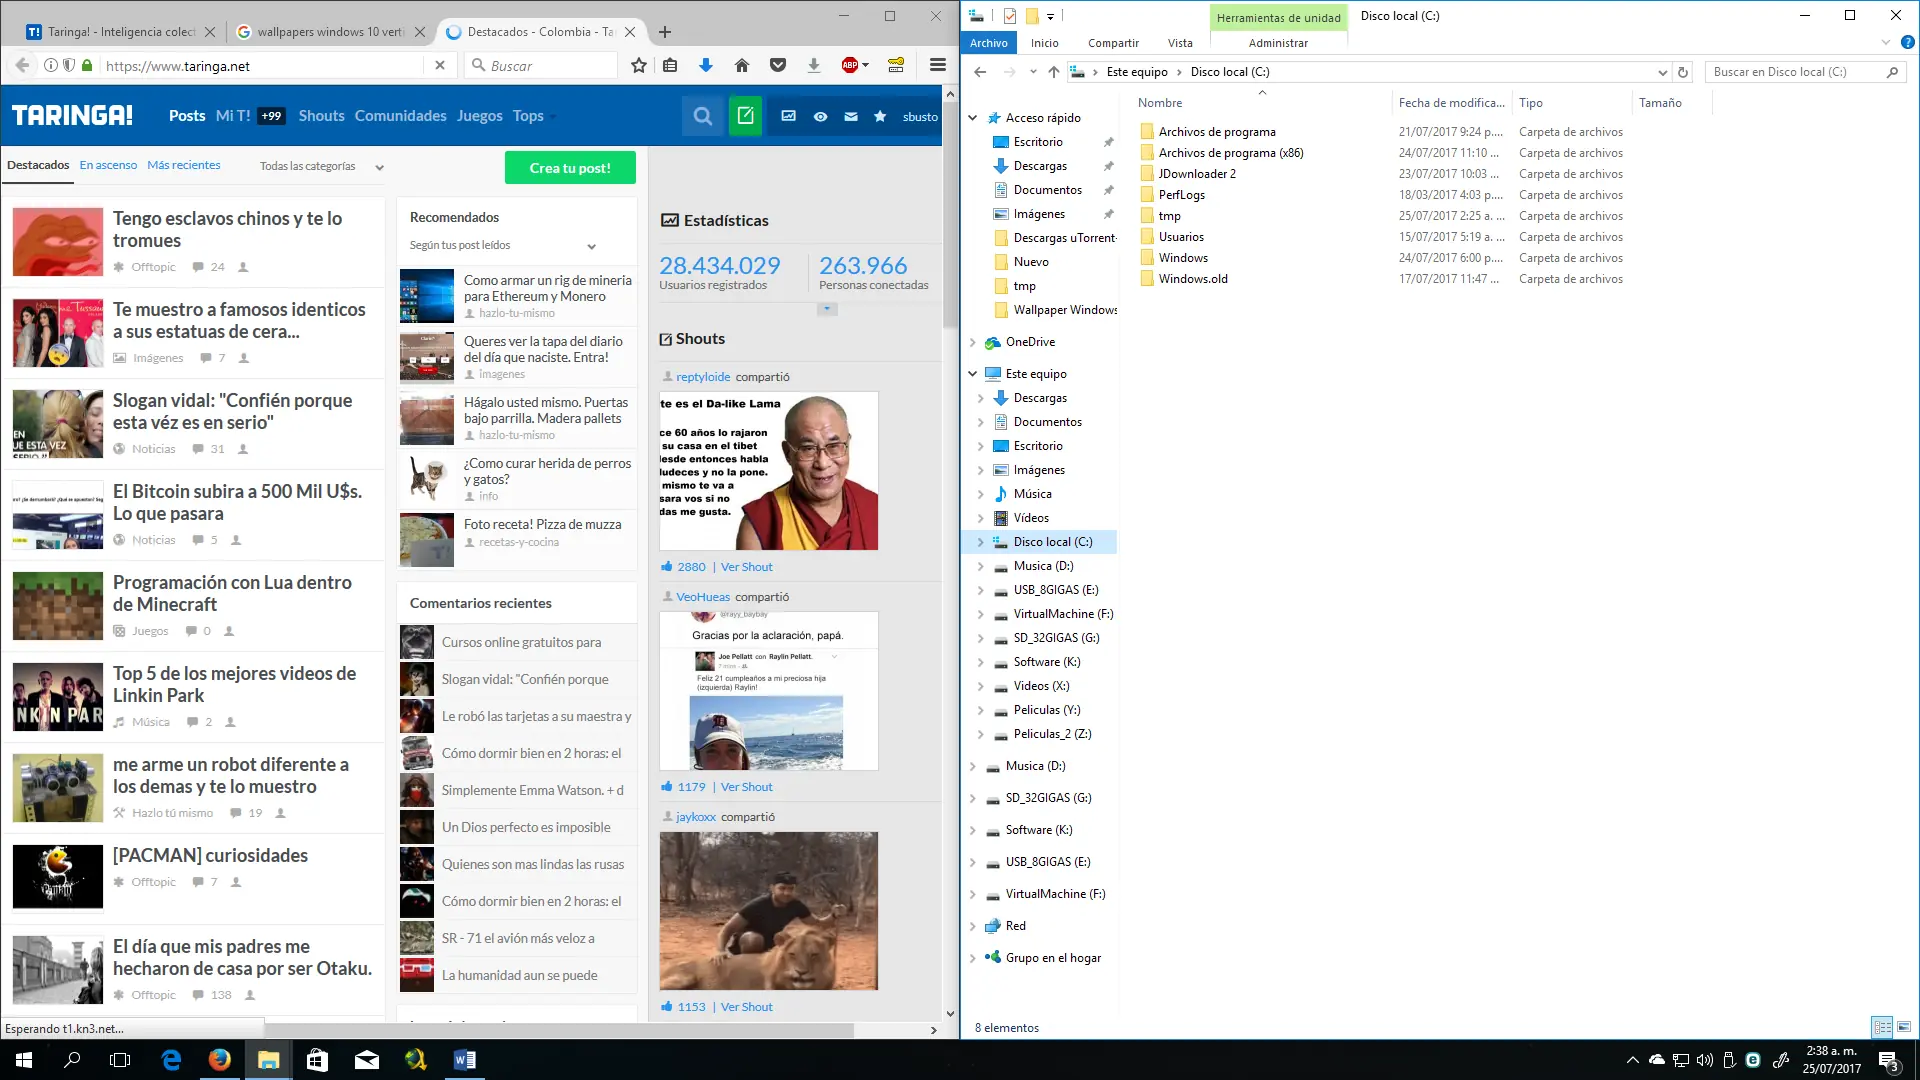Image resolution: width=1920 pixels, height=1080 pixels.
Task: Click the Pocket icon in Firefox toolbar
Action: click(778, 66)
